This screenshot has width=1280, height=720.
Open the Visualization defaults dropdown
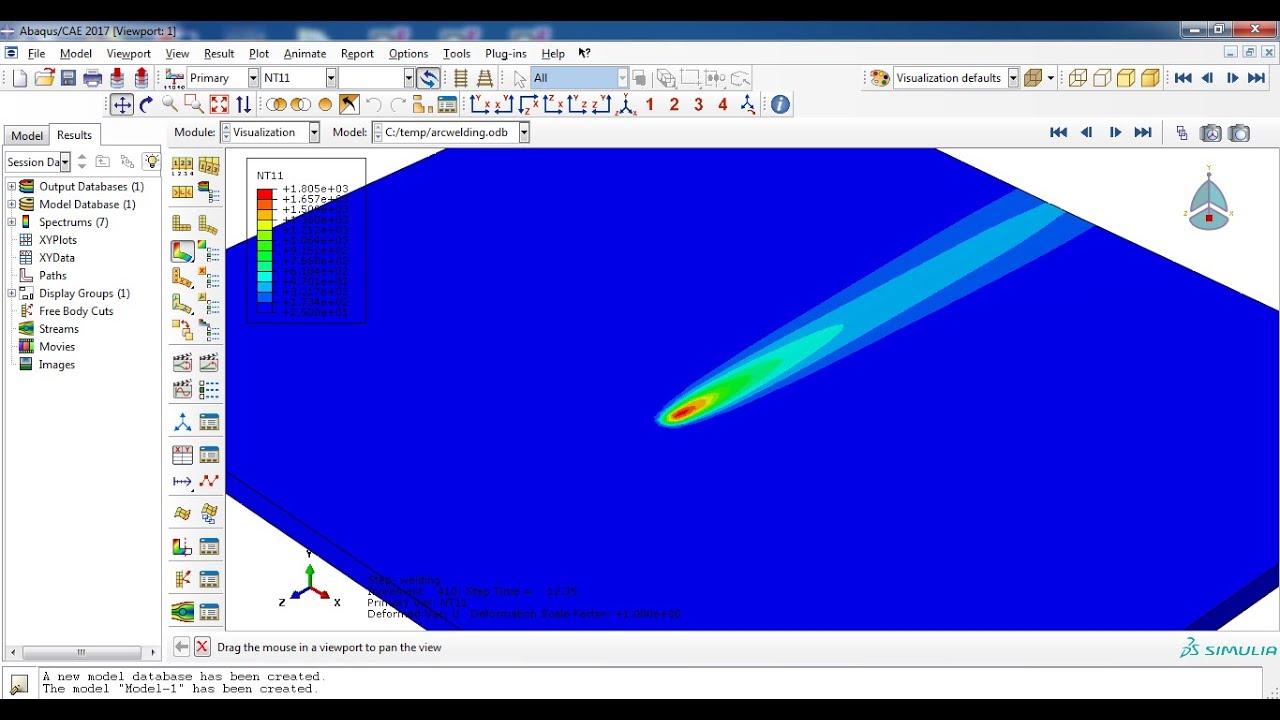pos(1013,78)
